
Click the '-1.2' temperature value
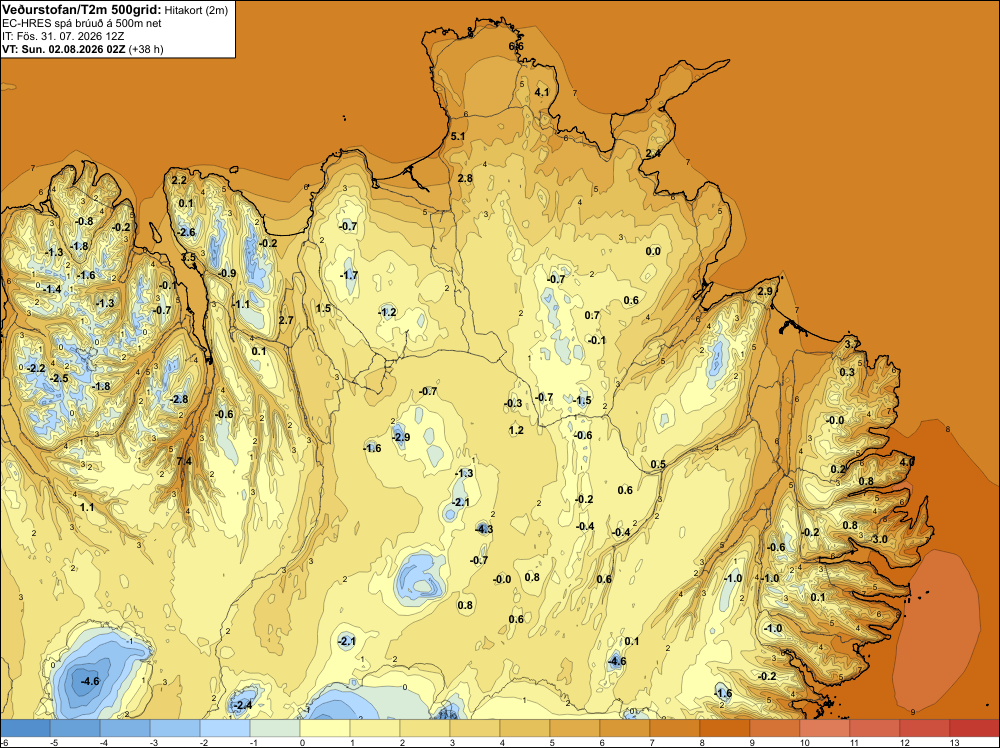pos(386,312)
